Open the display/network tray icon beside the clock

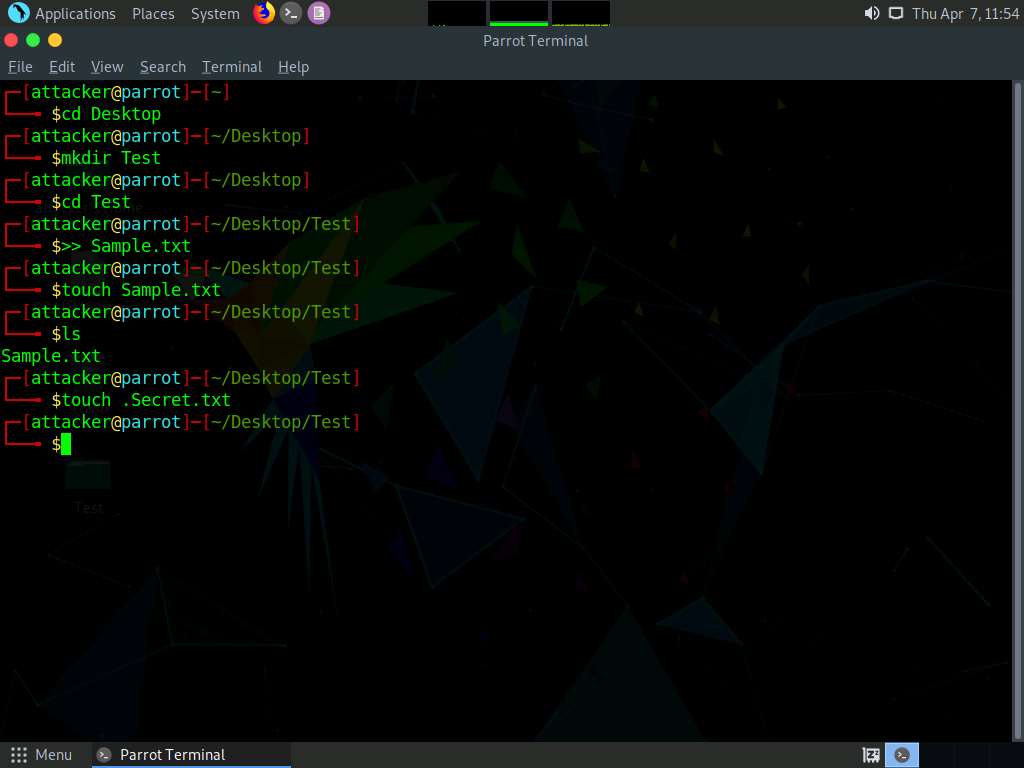point(895,13)
